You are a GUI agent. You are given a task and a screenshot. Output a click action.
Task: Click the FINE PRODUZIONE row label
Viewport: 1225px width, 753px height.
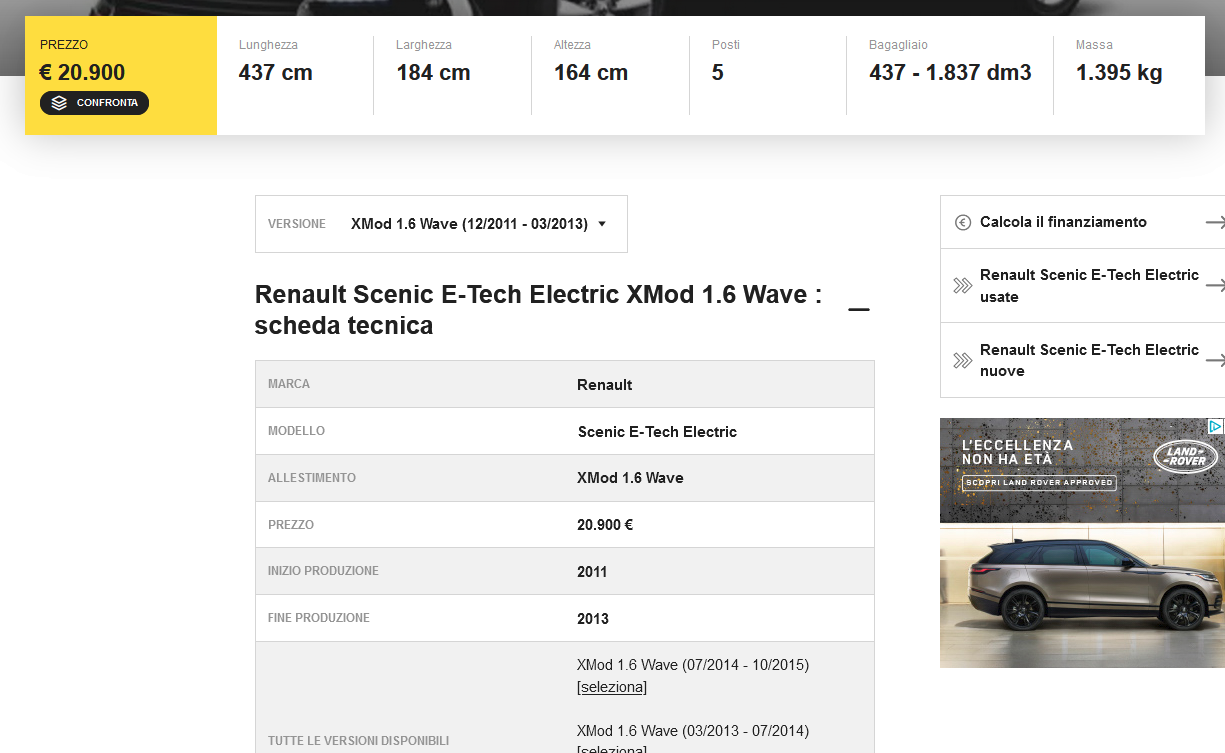pyautogui.click(x=319, y=618)
